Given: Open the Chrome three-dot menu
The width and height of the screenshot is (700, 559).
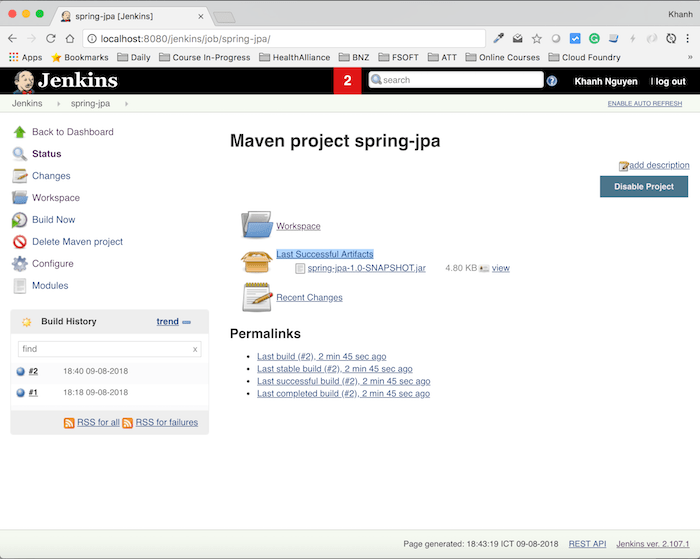Looking at the screenshot, I should click(688, 38).
